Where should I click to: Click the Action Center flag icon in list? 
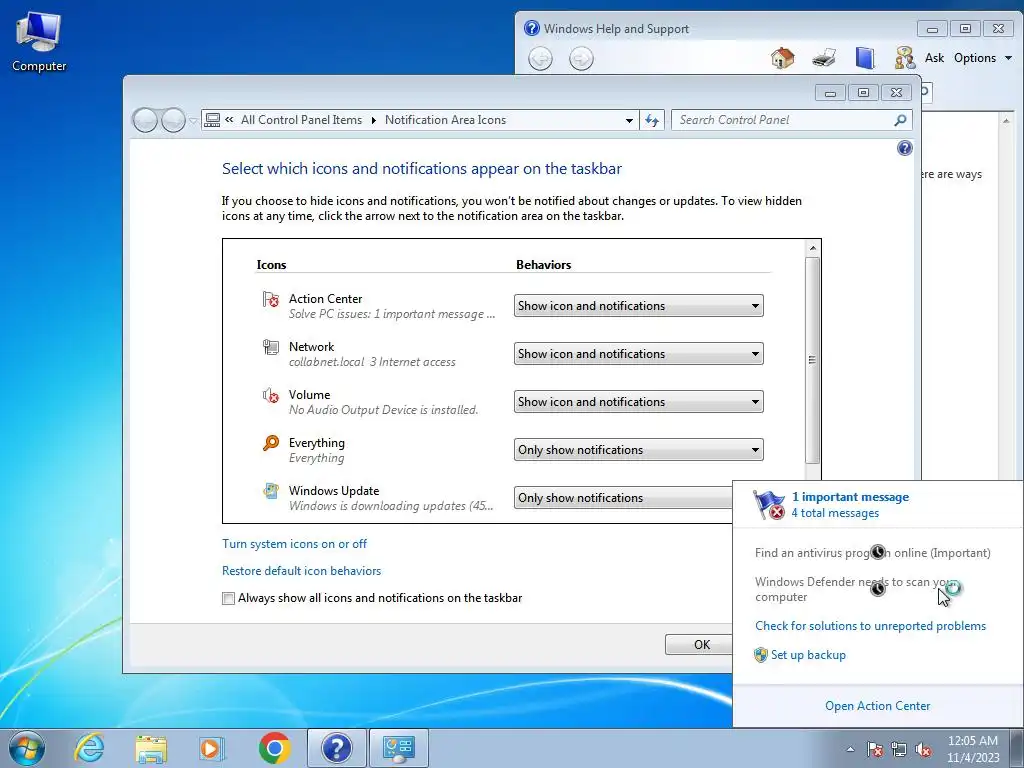[270, 299]
